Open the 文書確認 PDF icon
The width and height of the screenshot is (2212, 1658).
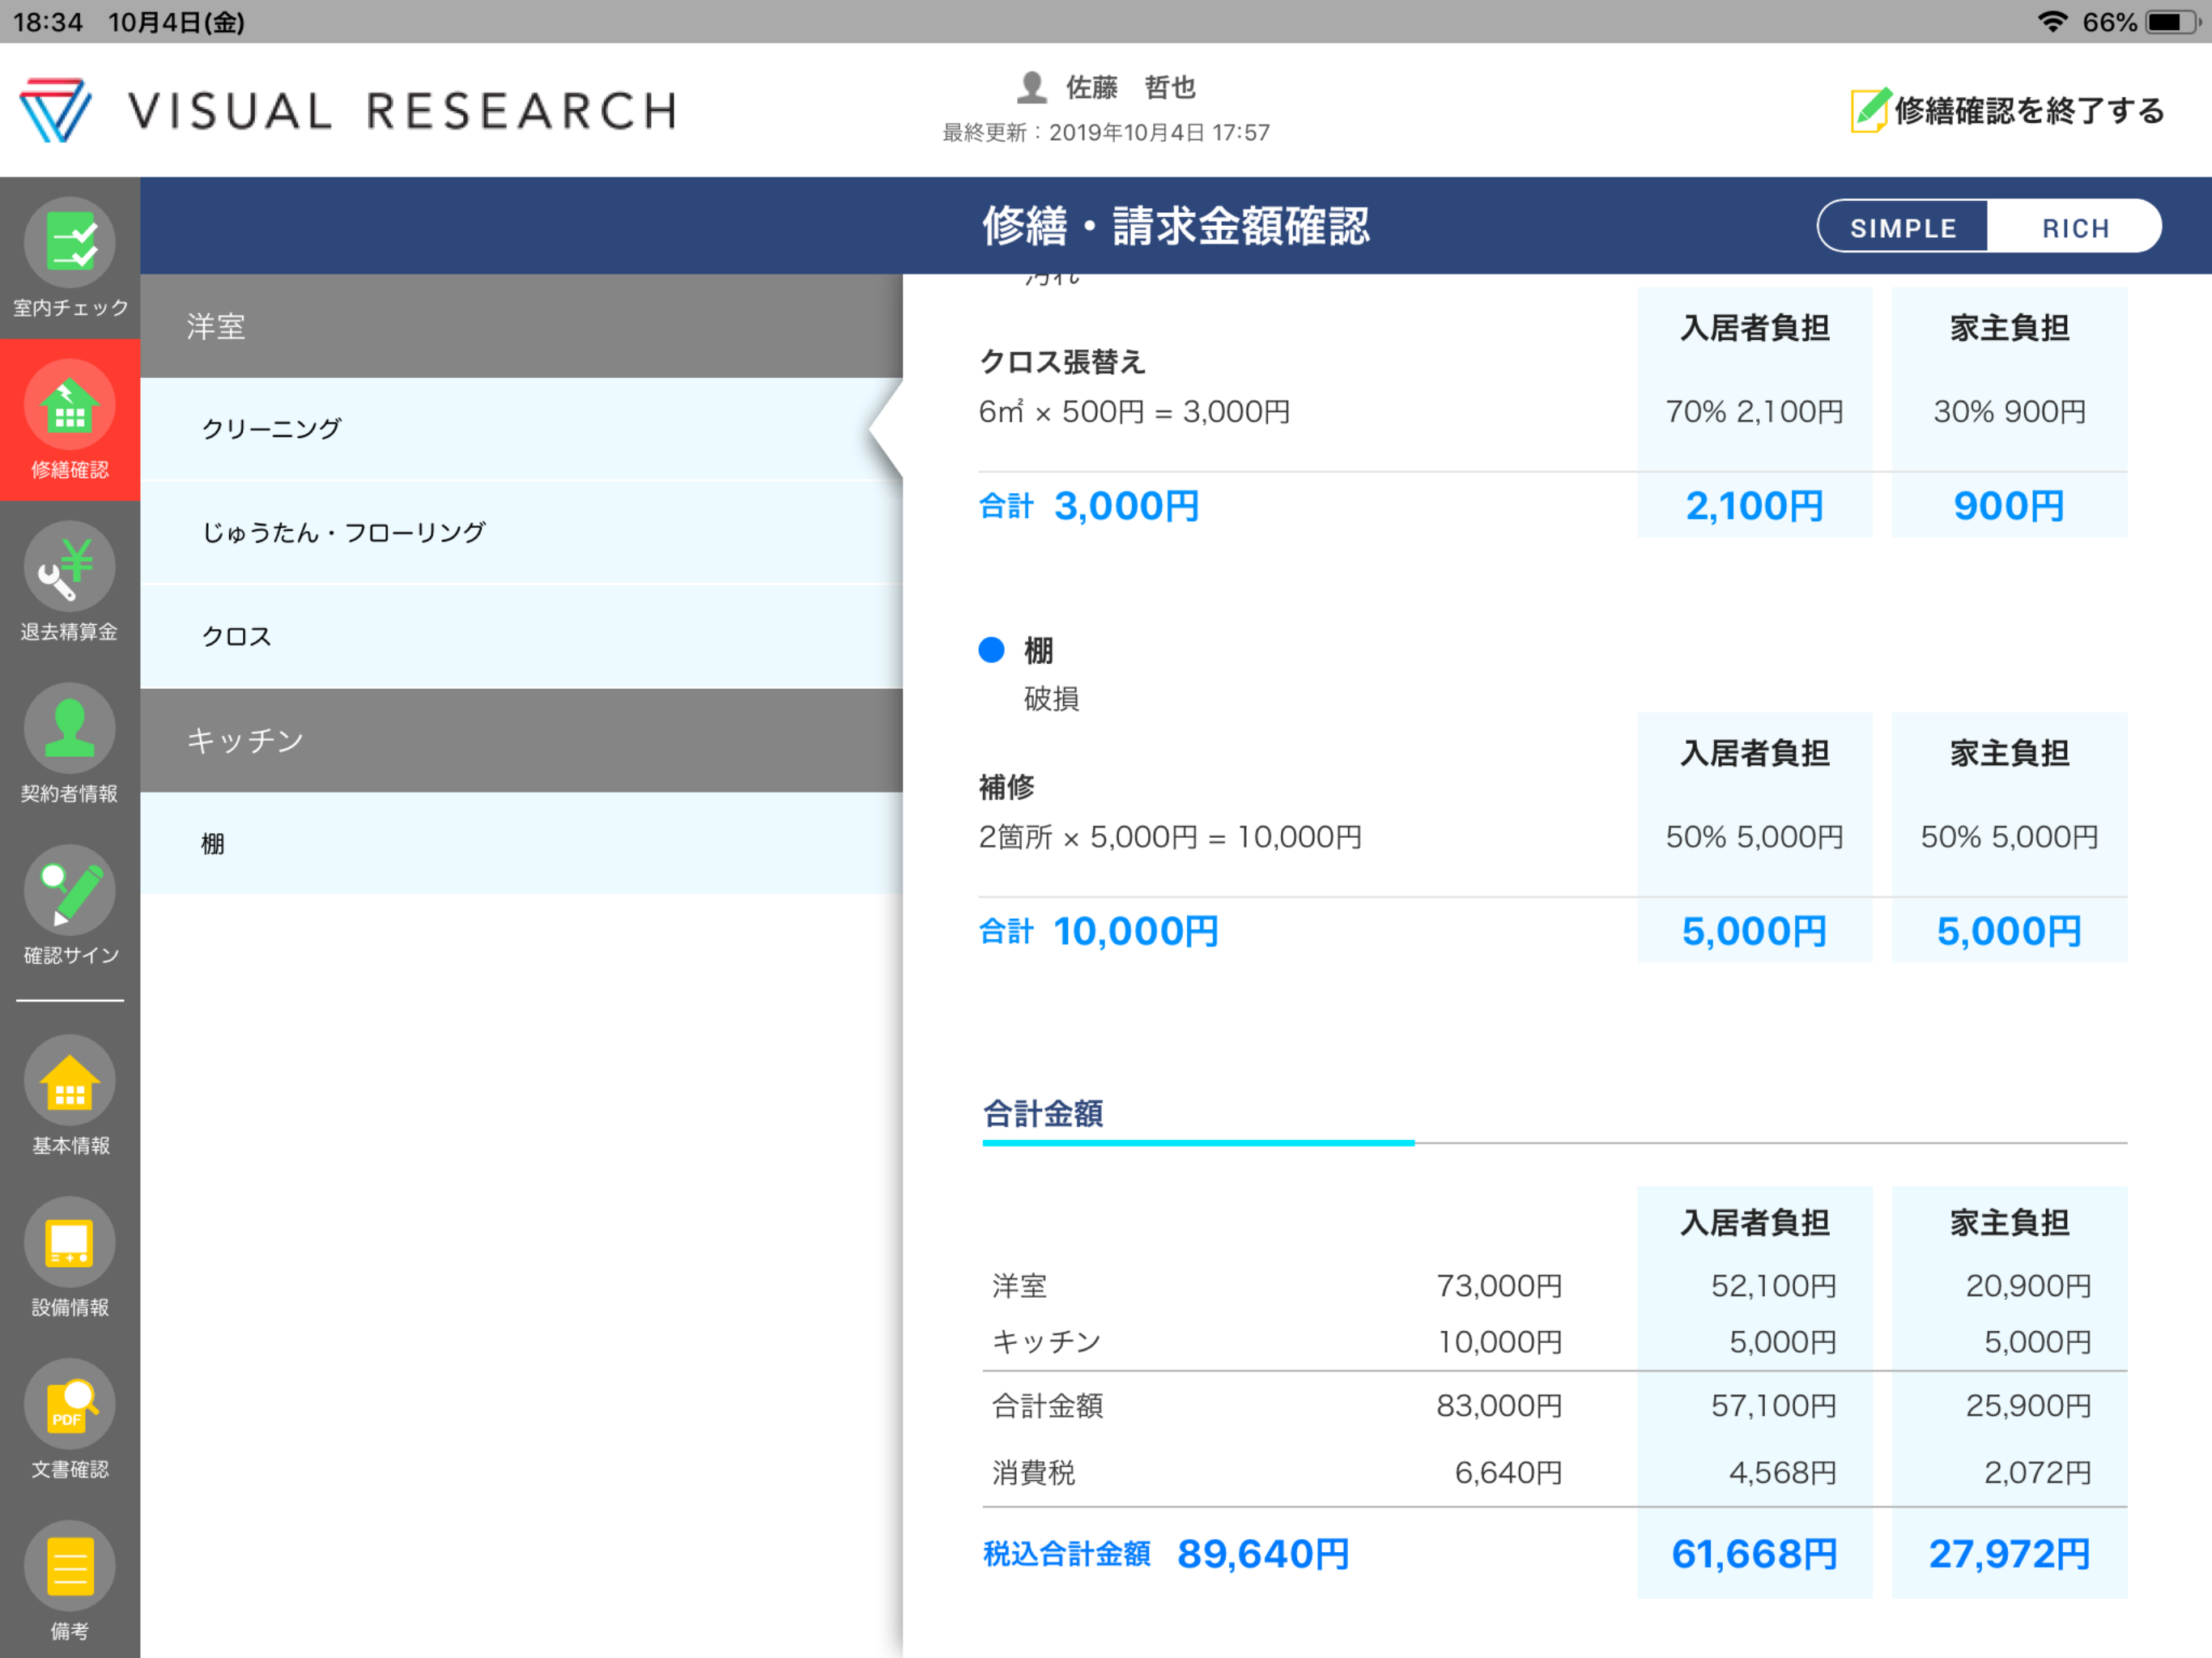click(70, 1405)
